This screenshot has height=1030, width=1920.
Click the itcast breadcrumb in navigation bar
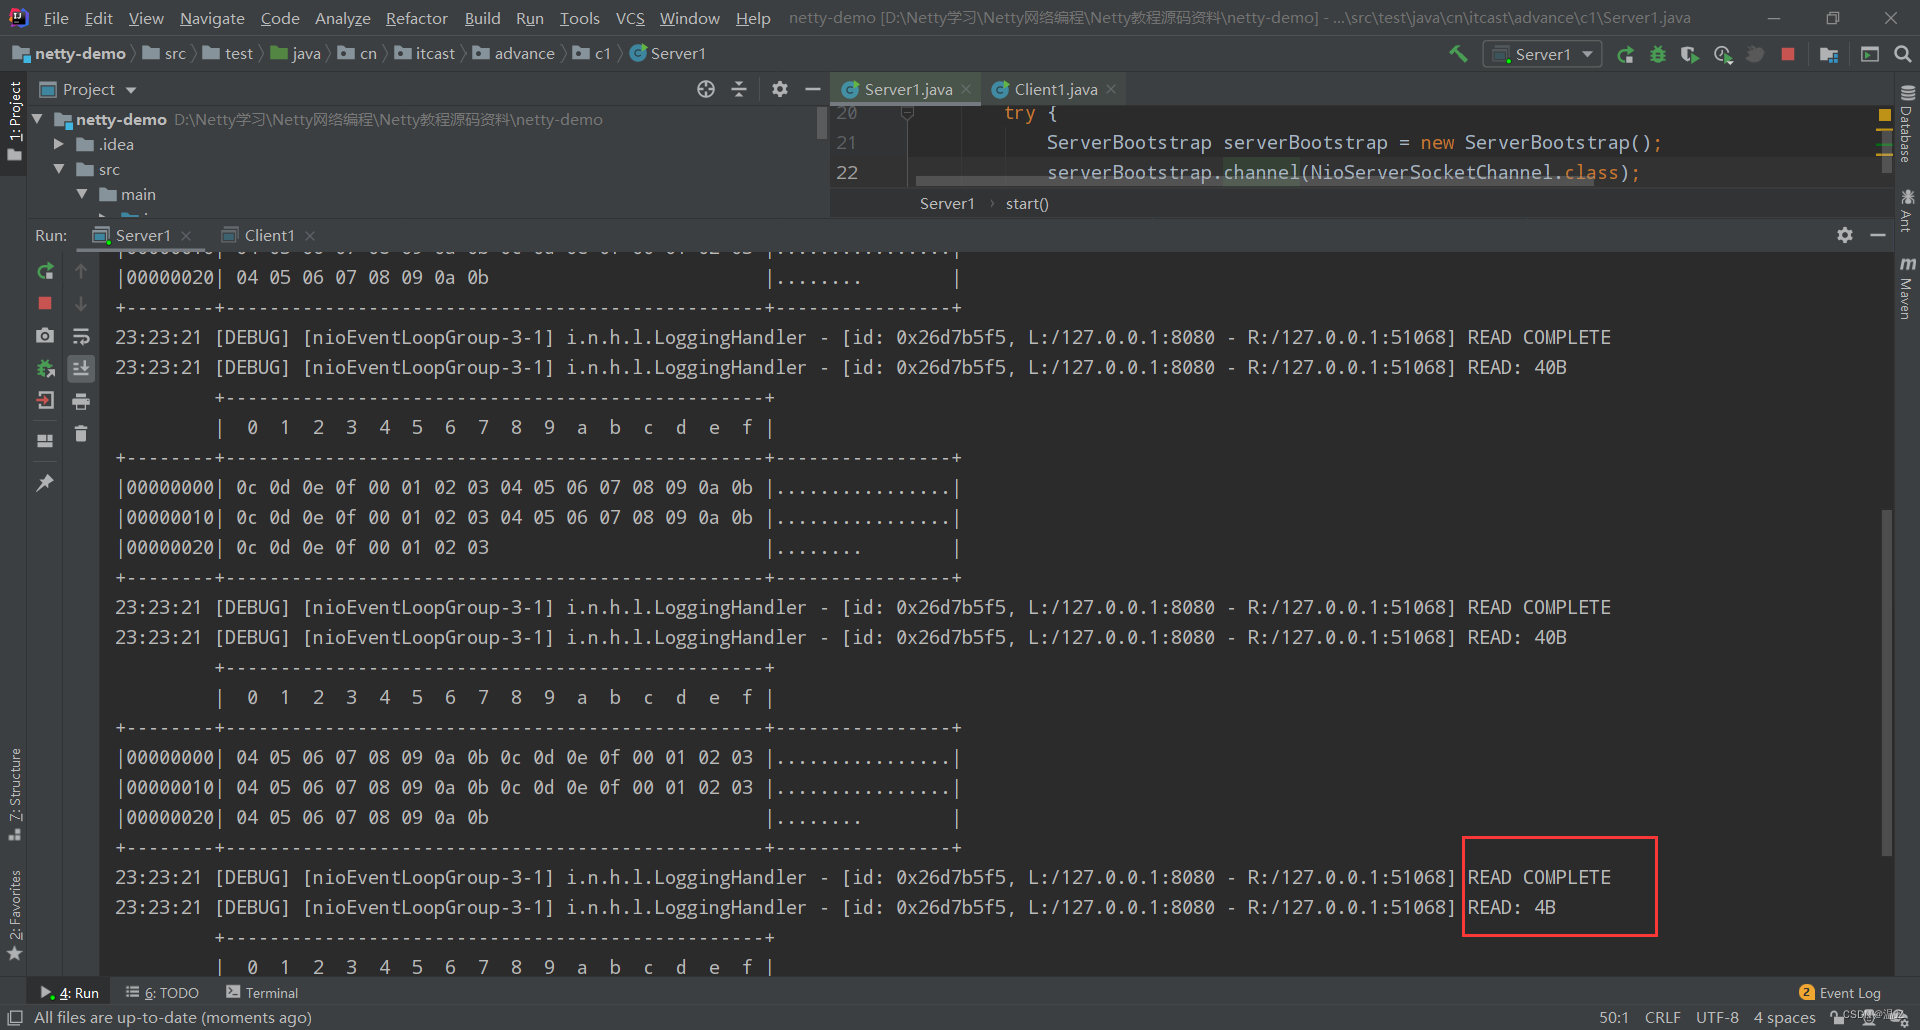[x=425, y=53]
